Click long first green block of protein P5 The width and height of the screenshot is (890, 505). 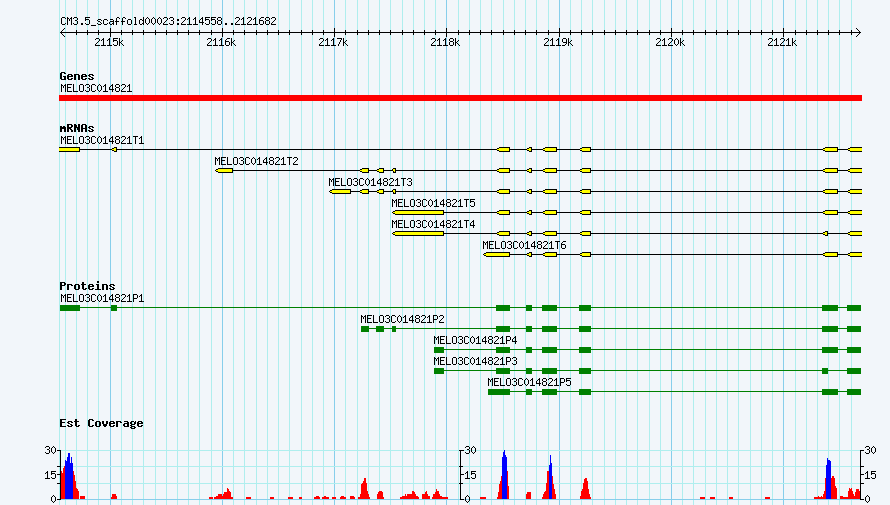499,392
